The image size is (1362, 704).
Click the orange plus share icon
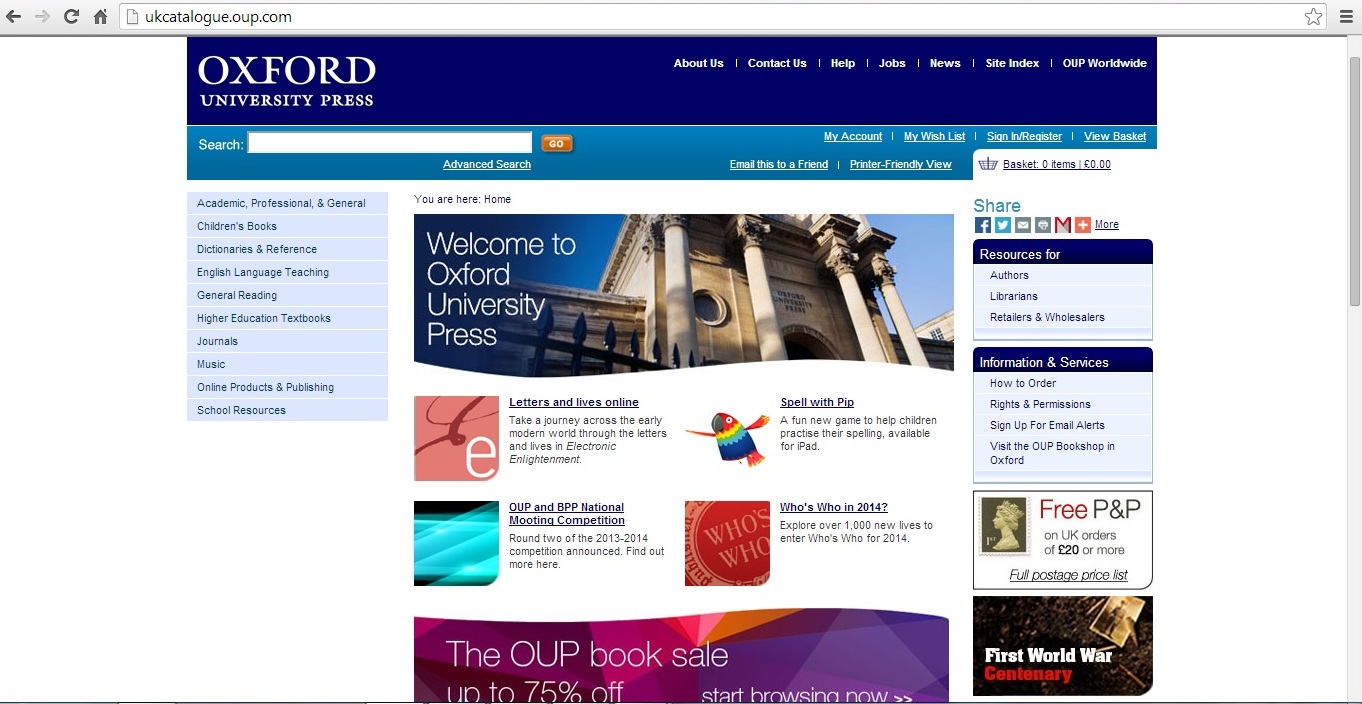pos(1083,225)
